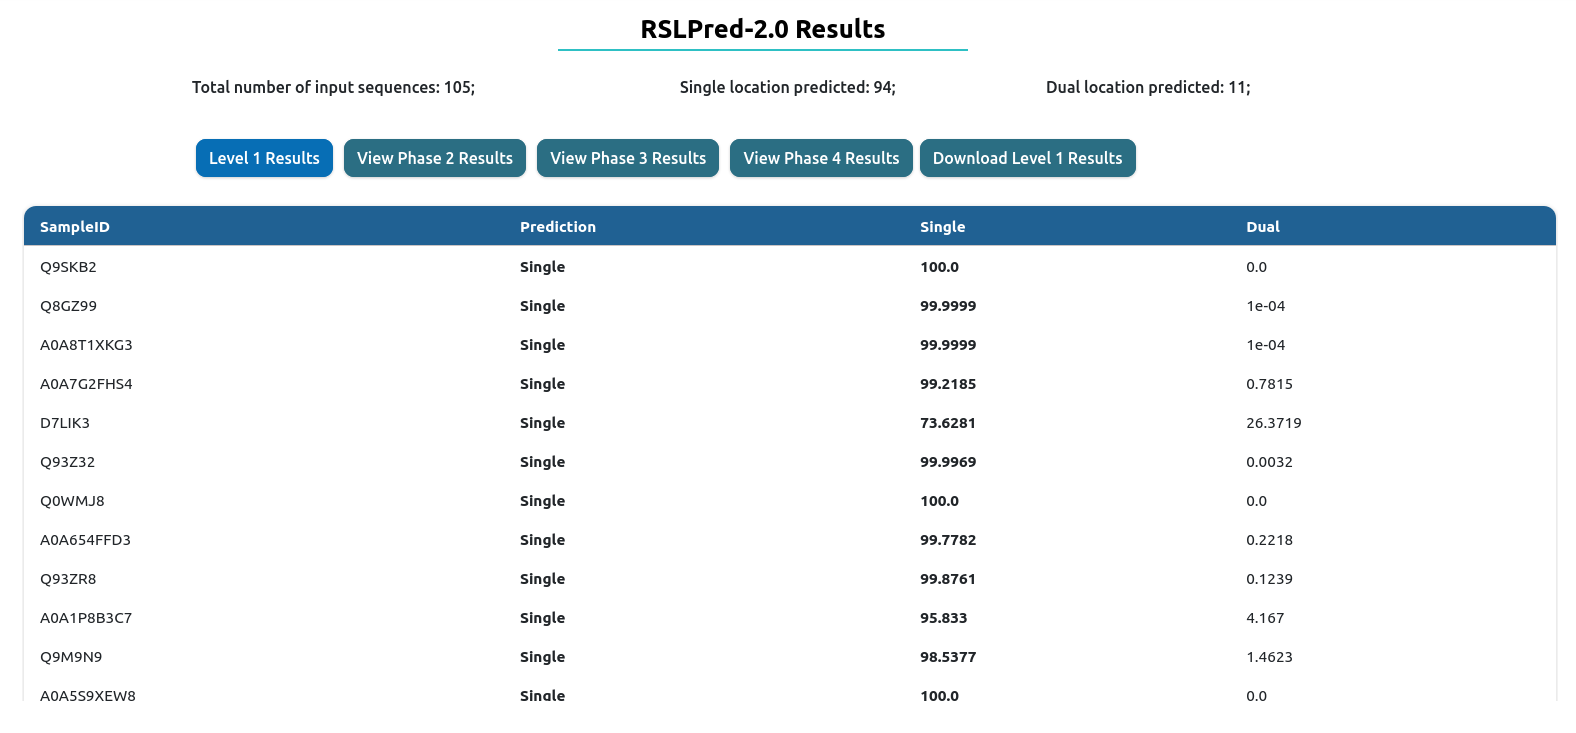
Task: Click sample A0A7G2FHS4 row
Action: [x=86, y=384]
